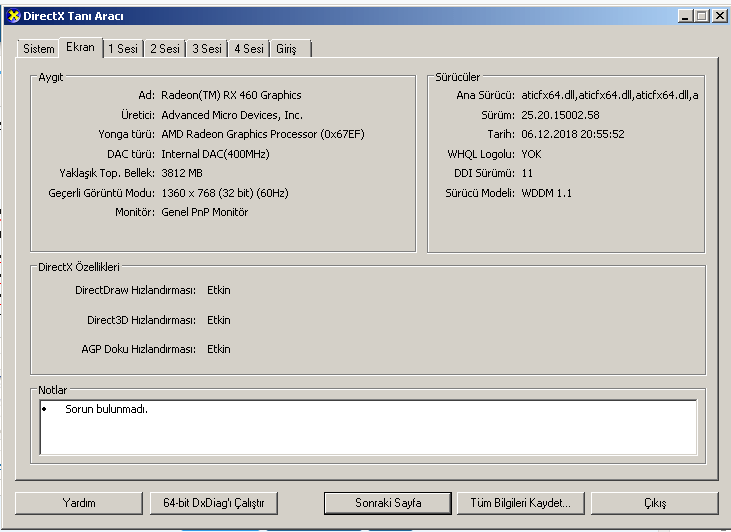The image size is (731, 532).
Task: Go to the 3 Sesi tab
Action: point(207,48)
